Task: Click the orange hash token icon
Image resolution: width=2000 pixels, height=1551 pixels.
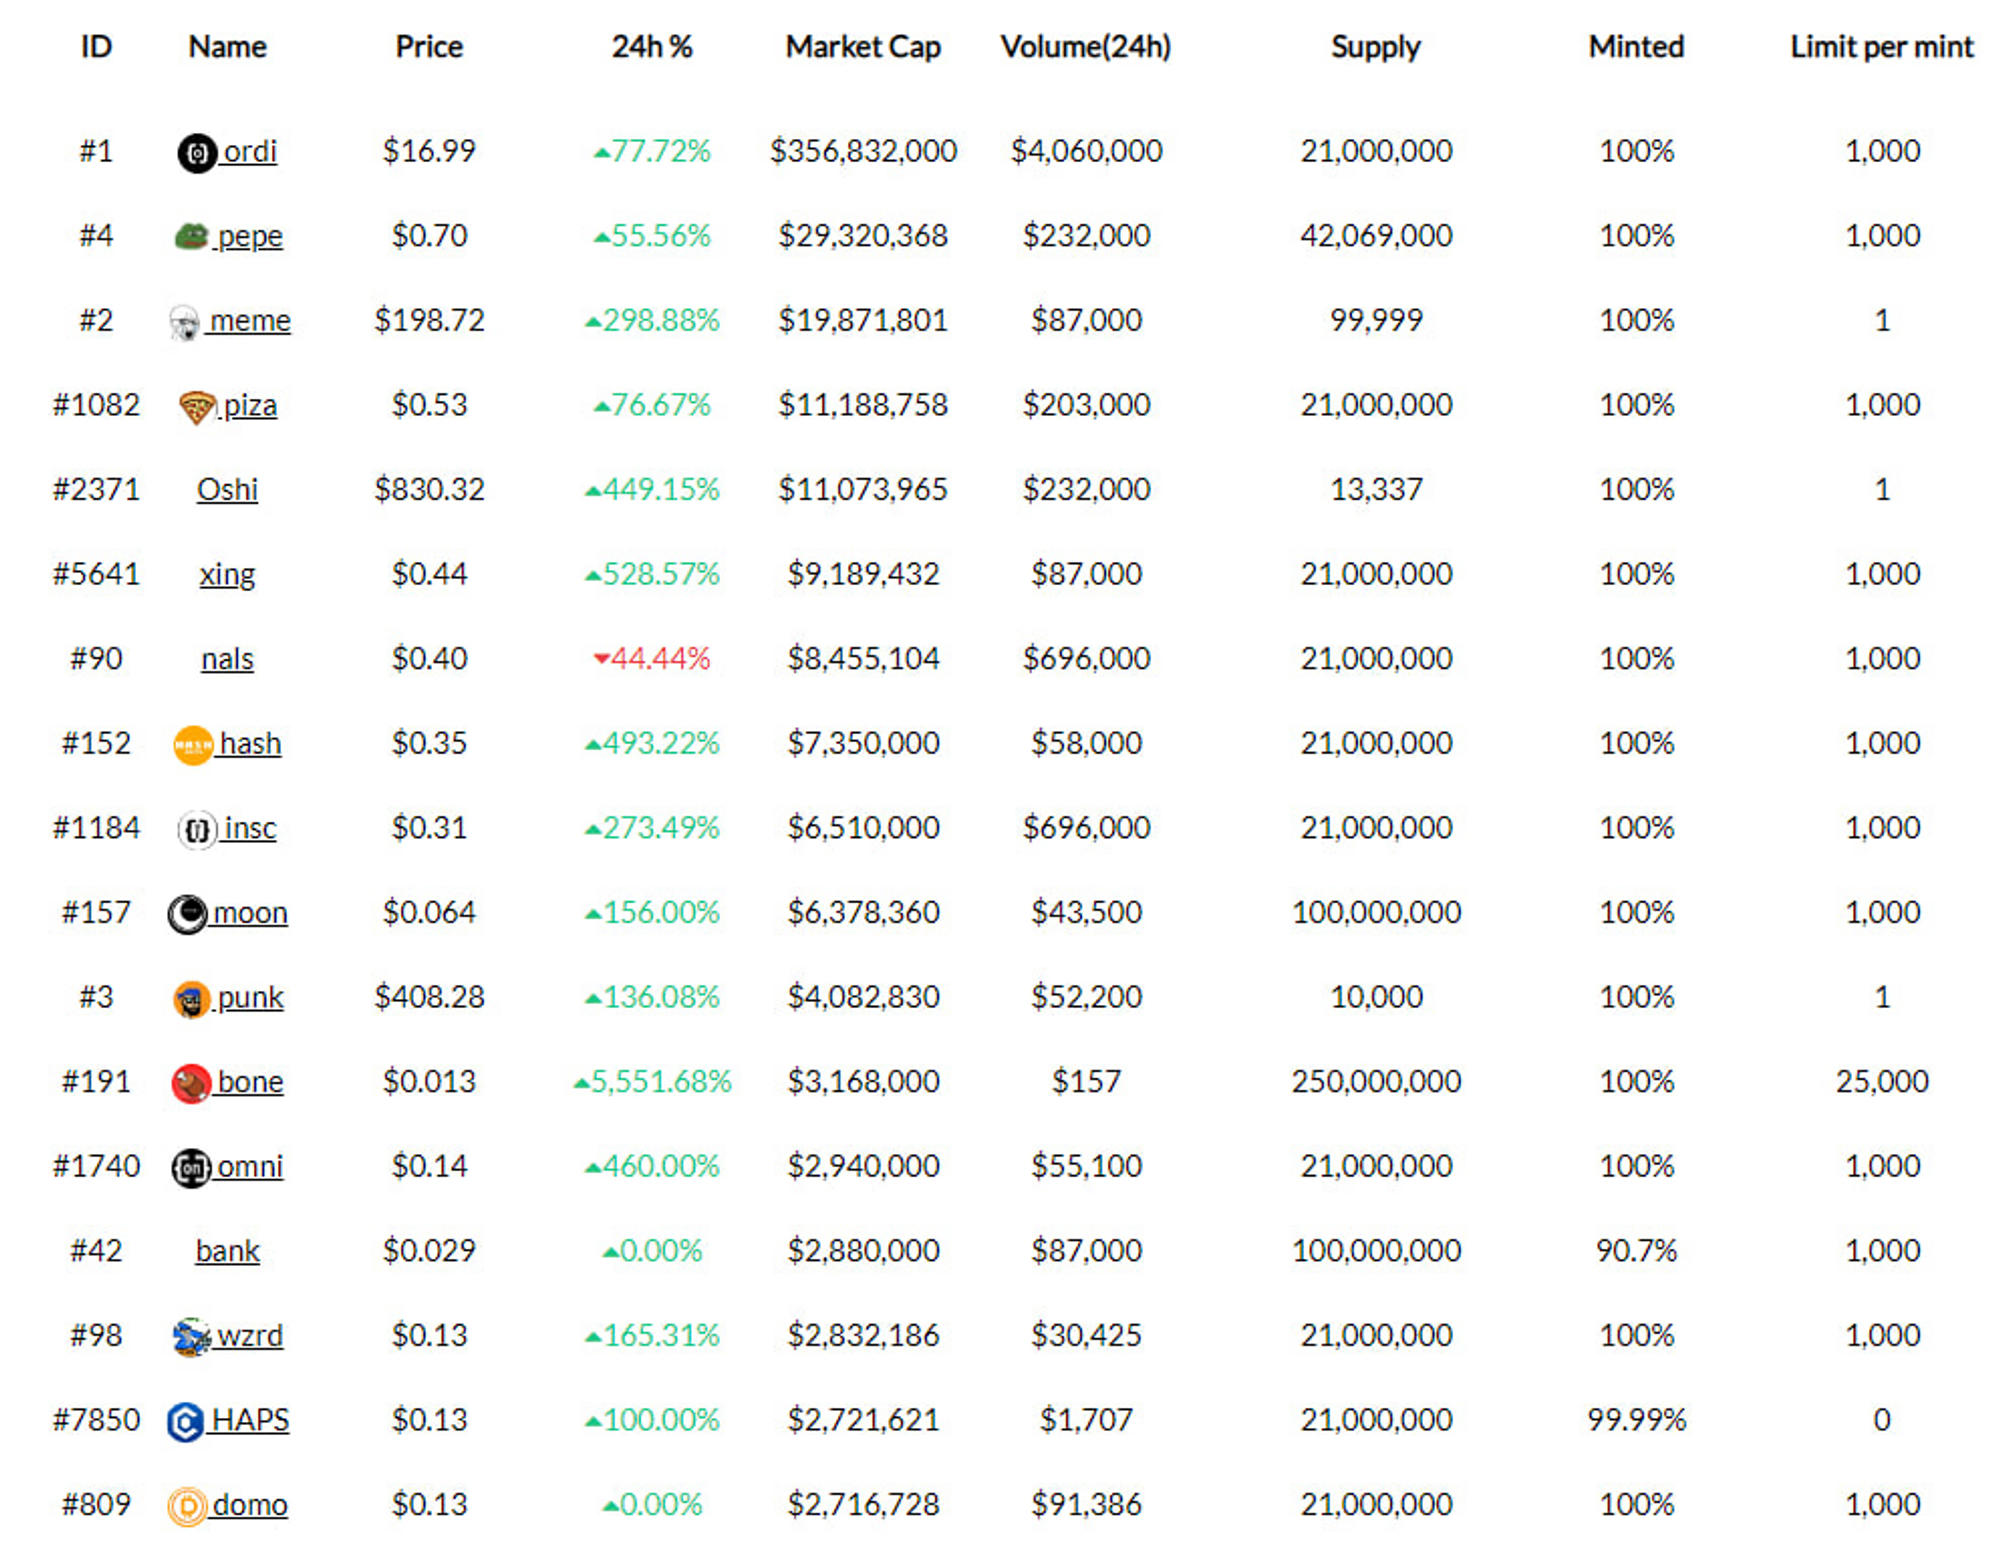Action: click(x=193, y=745)
